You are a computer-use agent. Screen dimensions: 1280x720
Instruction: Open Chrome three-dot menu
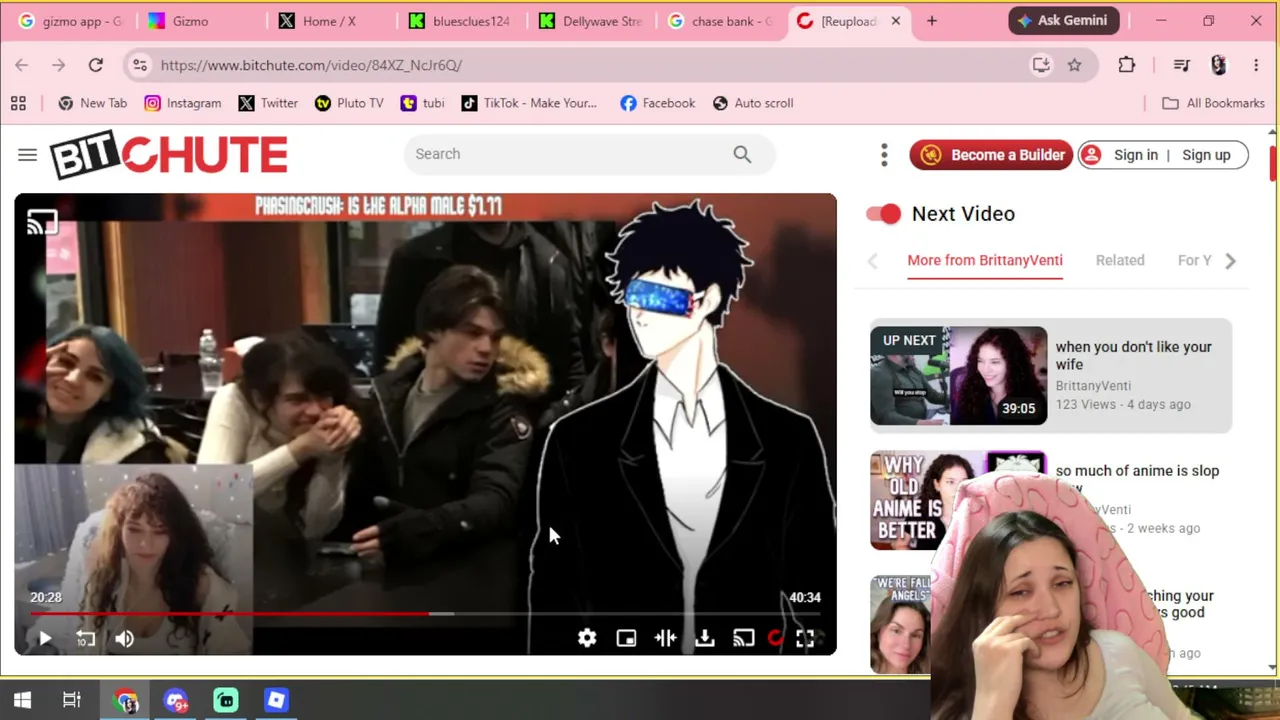pyautogui.click(x=1256, y=65)
